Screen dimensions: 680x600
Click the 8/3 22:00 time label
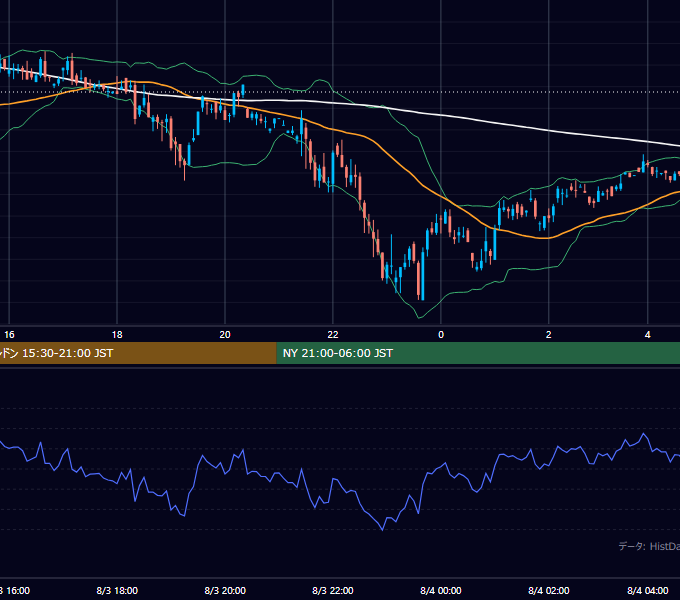click(333, 590)
